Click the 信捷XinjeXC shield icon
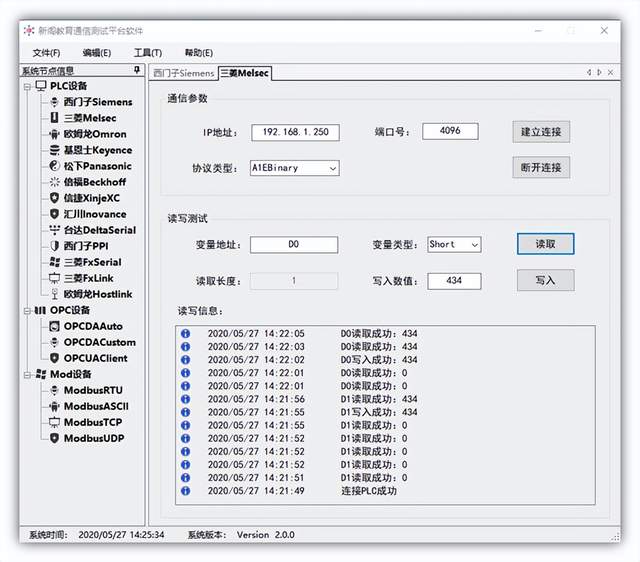This screenshot has width=640, height=562. coord(54,198)
